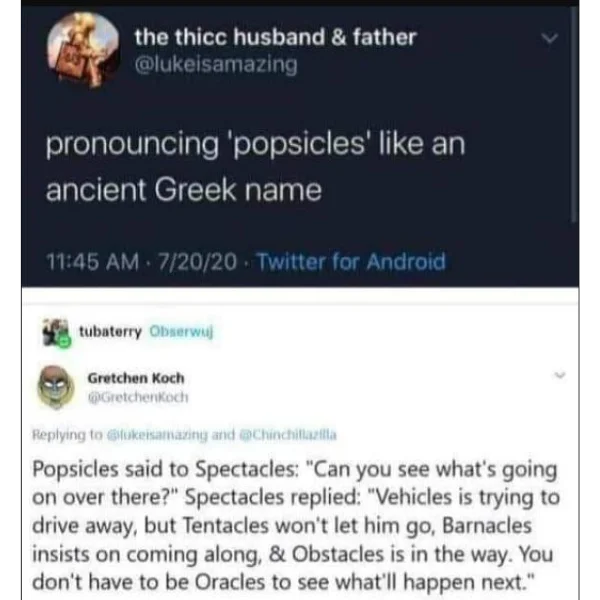The image size is (600, 600).
Task: Click the scrollbar at the tweet's right edge
Action: [573, 114]
